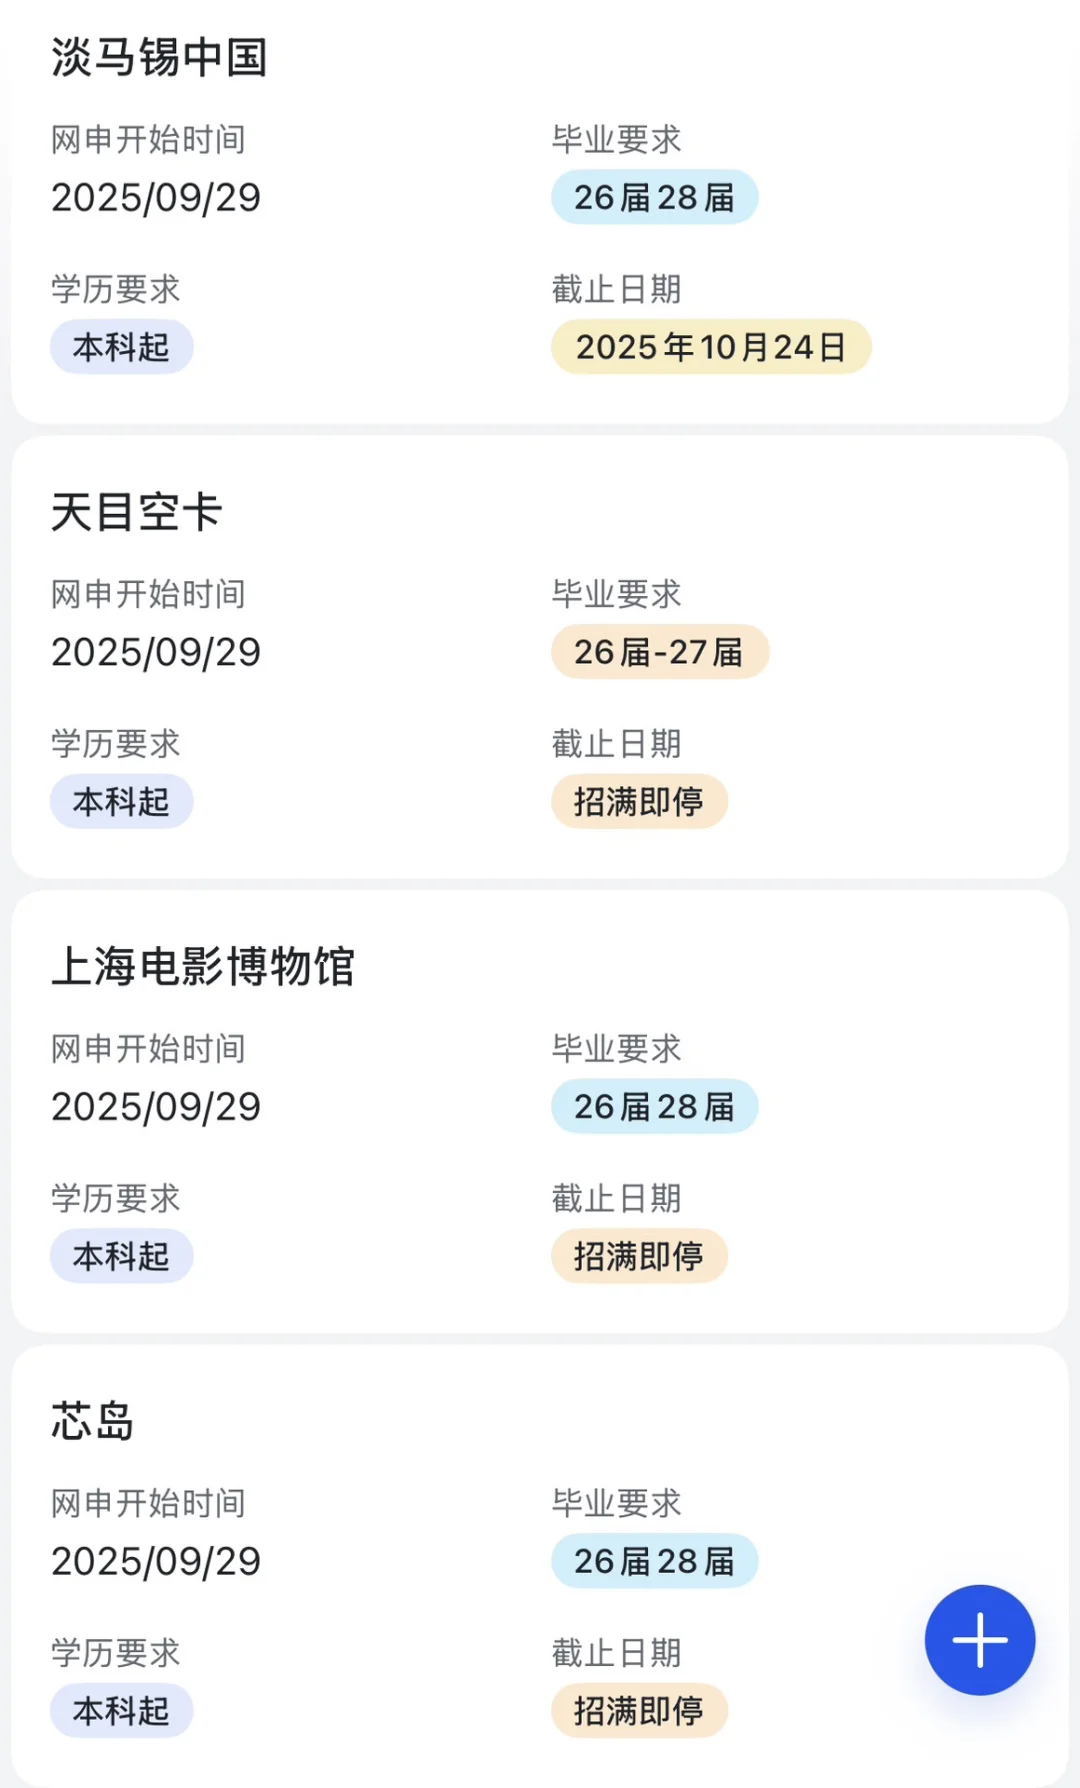The height and width of the screenshot is (1788, 1080).
Task: Select the 2025年10月24日 deadline tag
Action: click(711, 347)
